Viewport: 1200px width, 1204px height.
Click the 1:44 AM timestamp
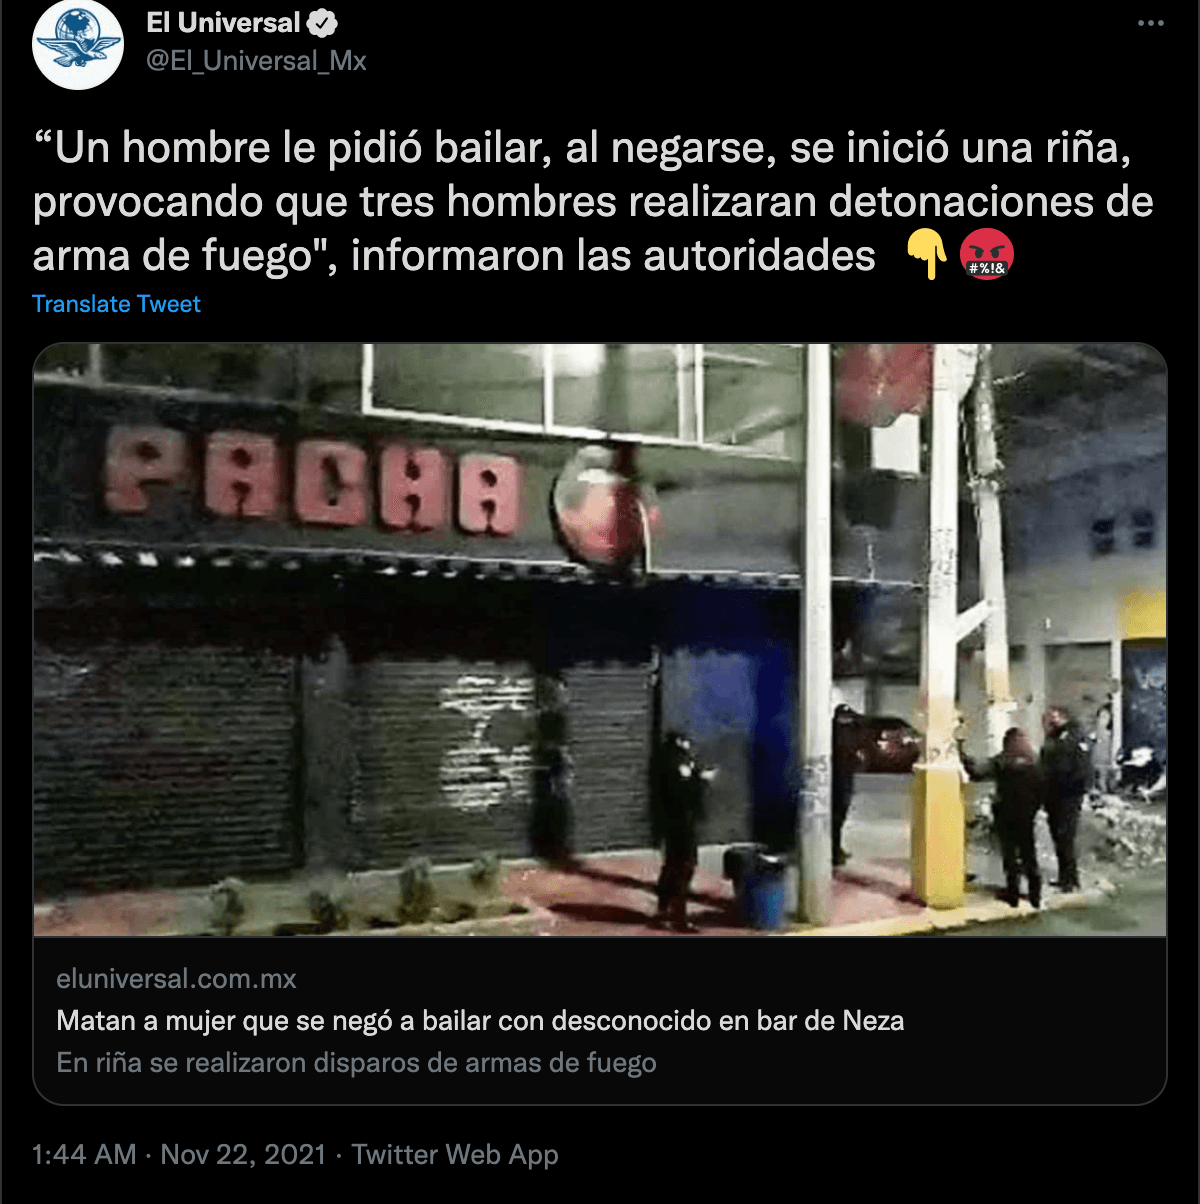[84, 1155]
